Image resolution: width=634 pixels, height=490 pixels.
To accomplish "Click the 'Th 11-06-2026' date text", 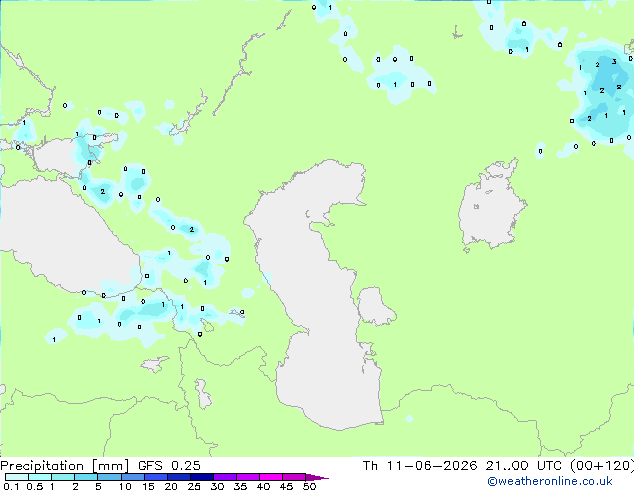I will [420, 466].
